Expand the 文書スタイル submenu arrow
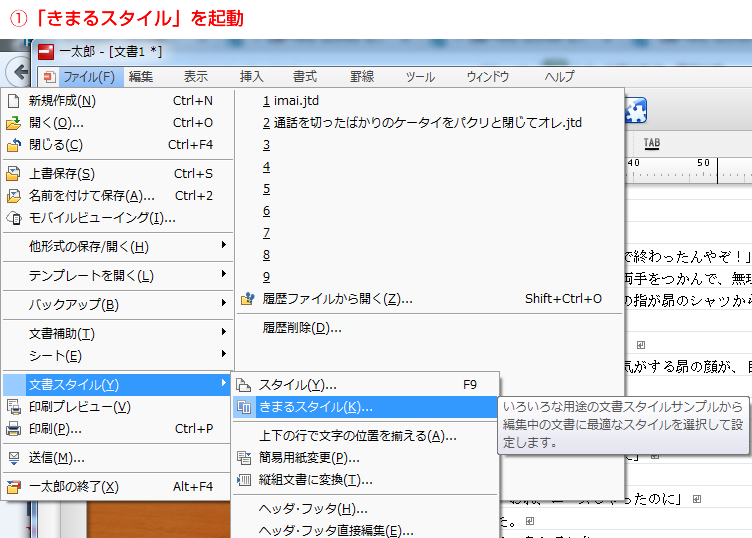Screen dimensions: 752x538 (223, 383)
